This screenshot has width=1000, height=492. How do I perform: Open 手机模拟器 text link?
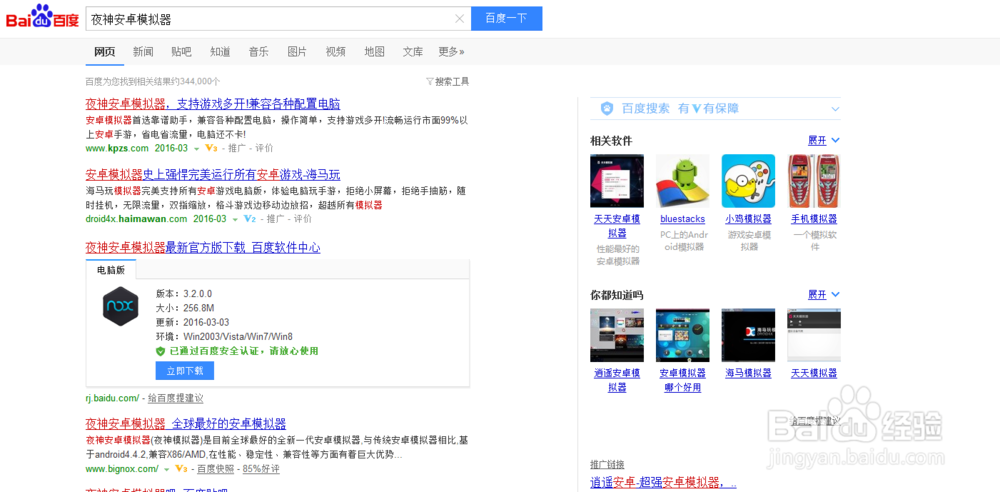point(814,219)
